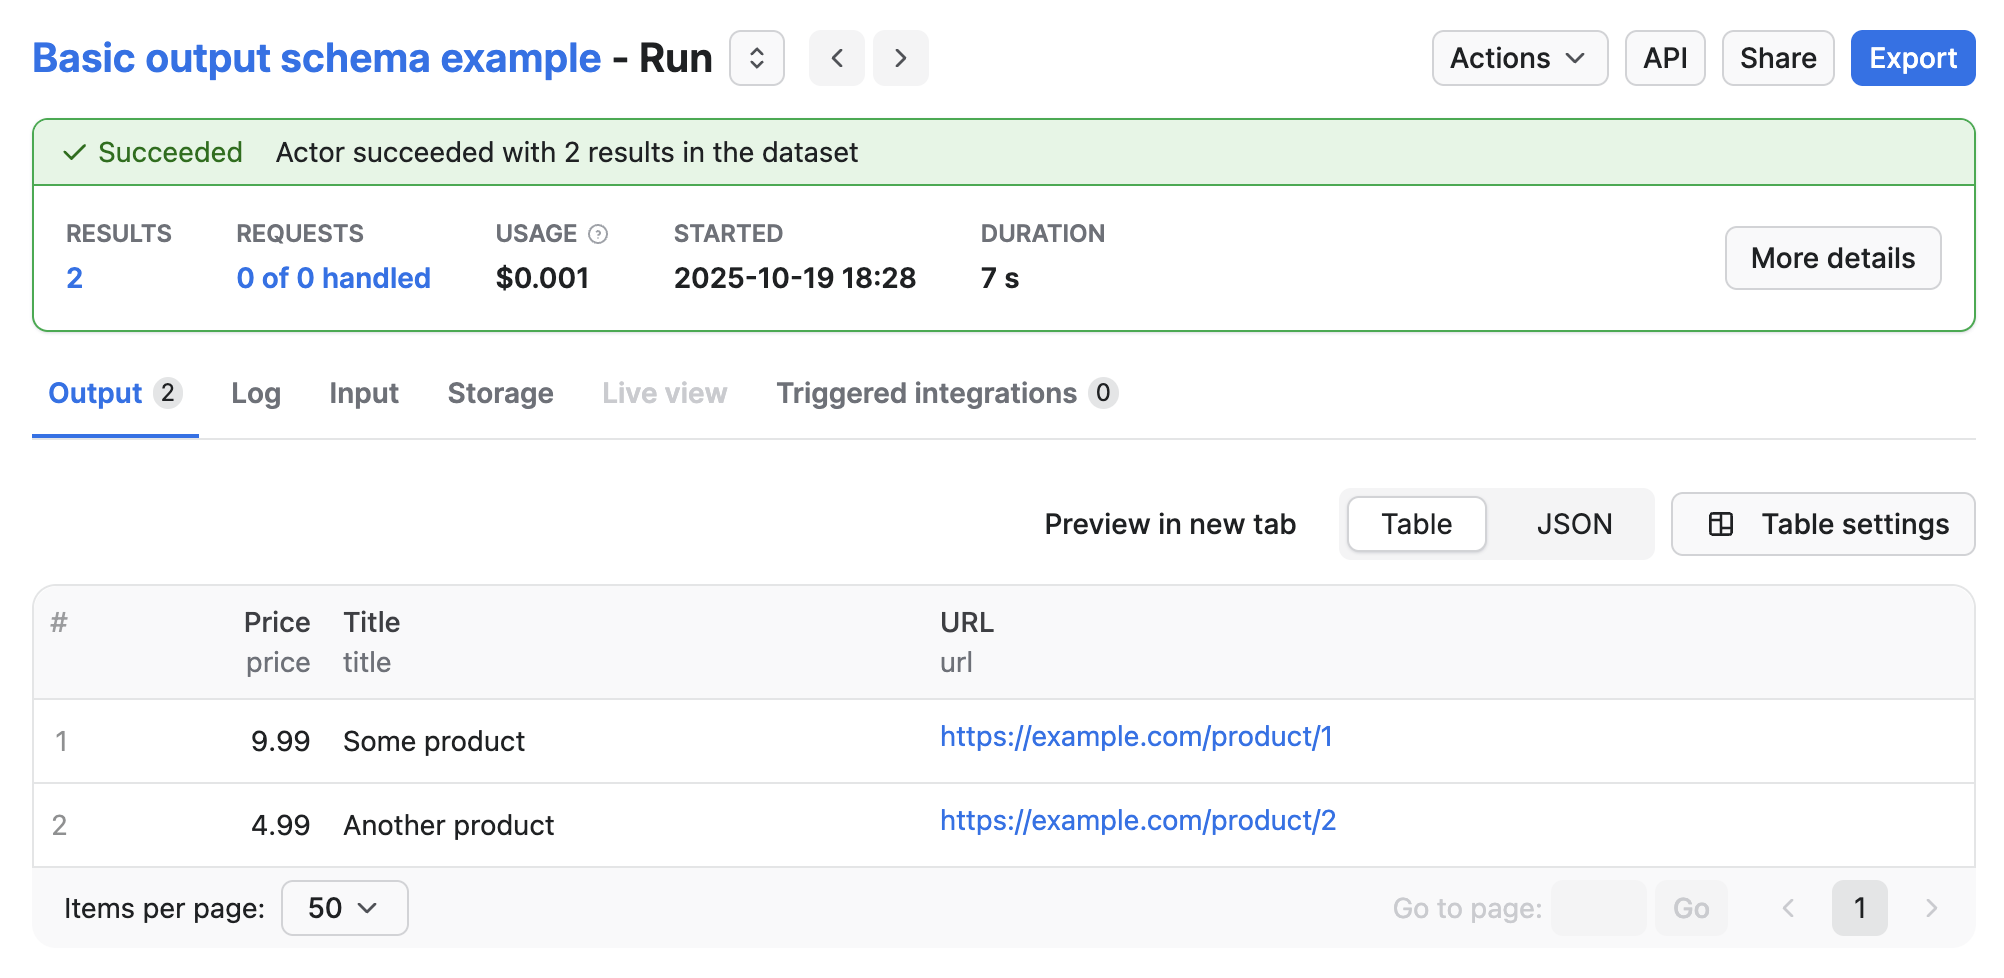
Task: Click the next page chevron in pagination
Action: tap(1931, 908)
